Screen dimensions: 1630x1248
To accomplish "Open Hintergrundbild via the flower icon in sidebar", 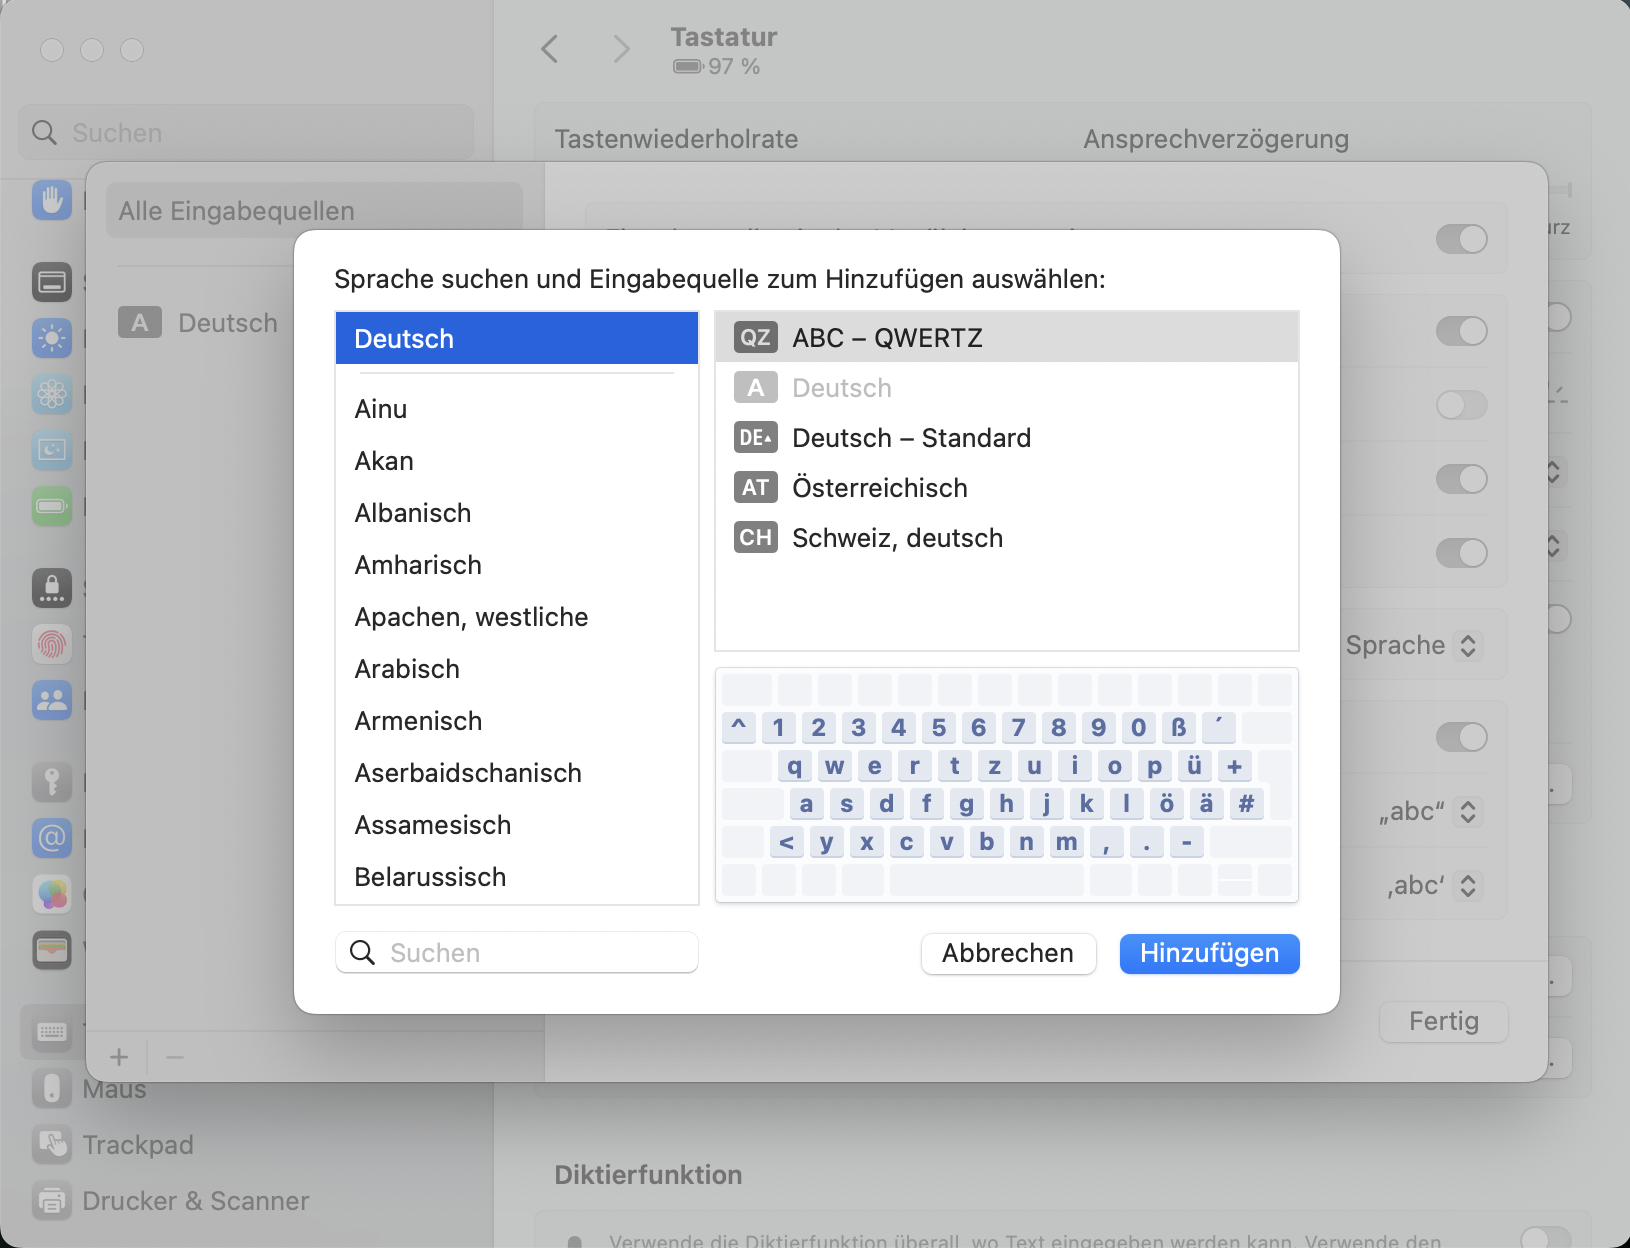I will point(52,395).
